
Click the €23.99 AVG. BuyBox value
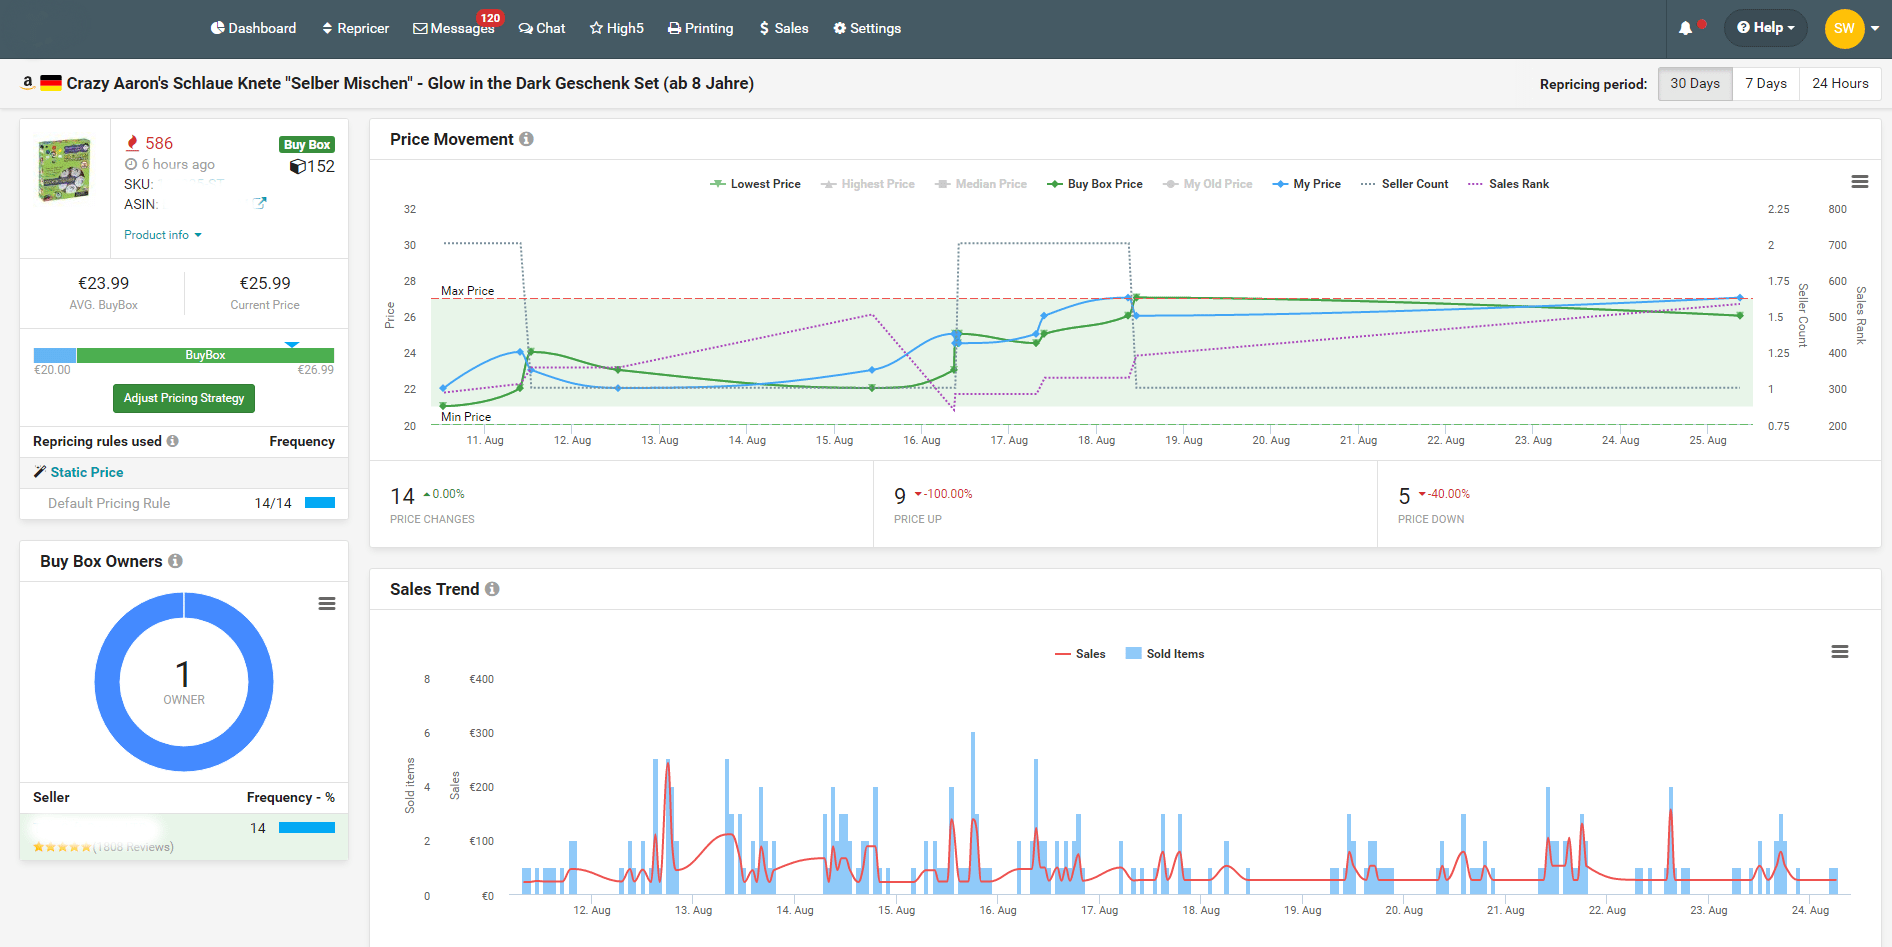click(x=104, y=283)
